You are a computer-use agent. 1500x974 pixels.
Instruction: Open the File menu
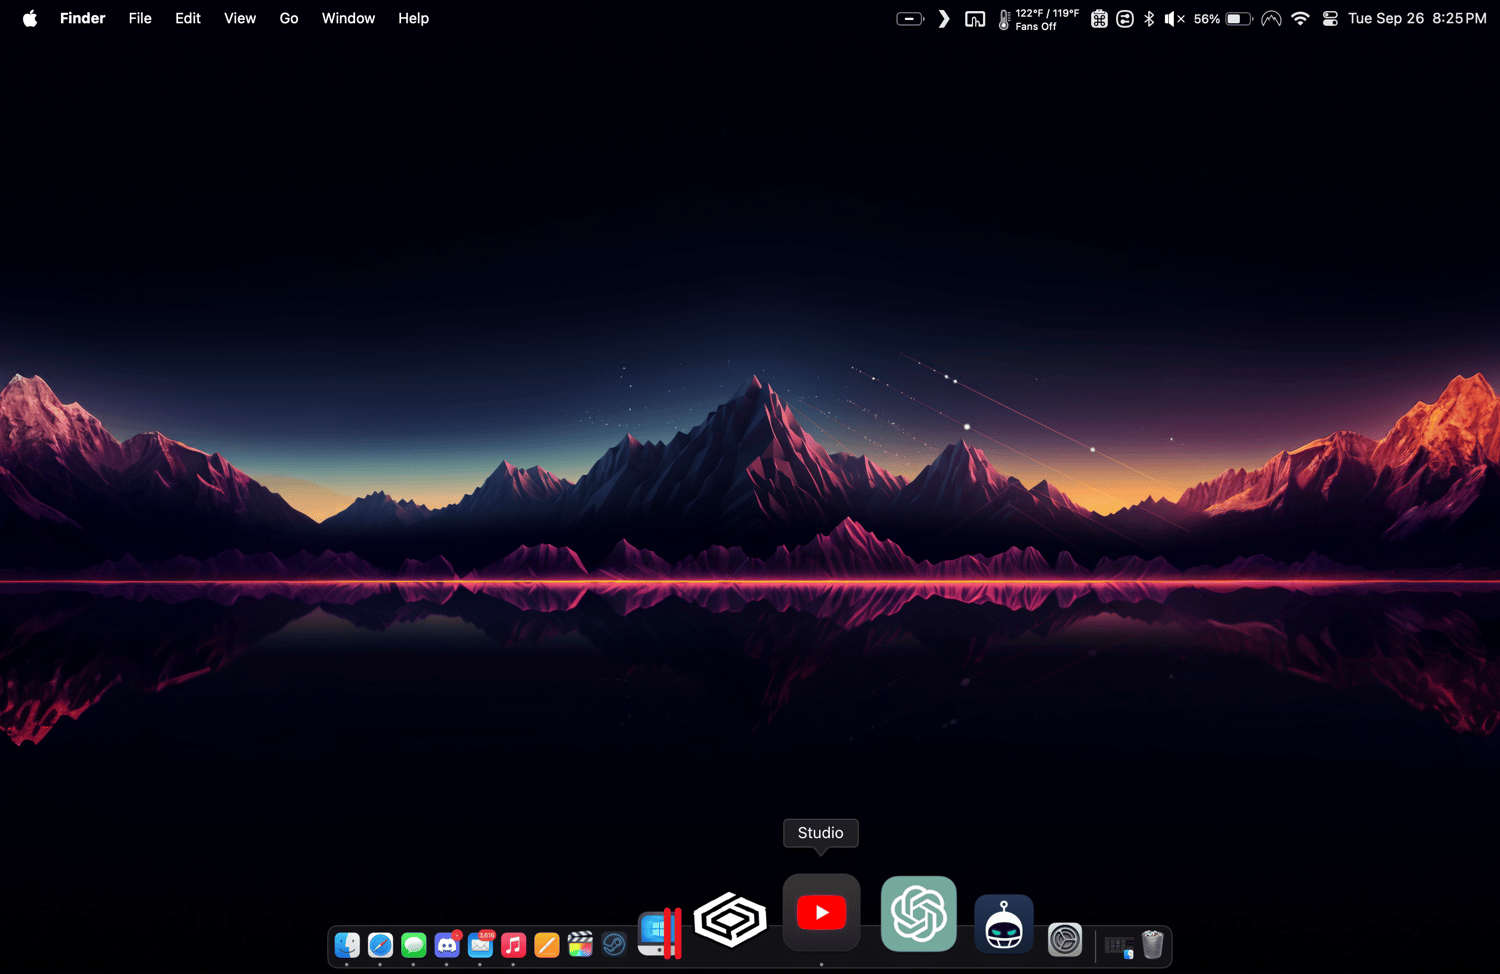pos(140,18)
